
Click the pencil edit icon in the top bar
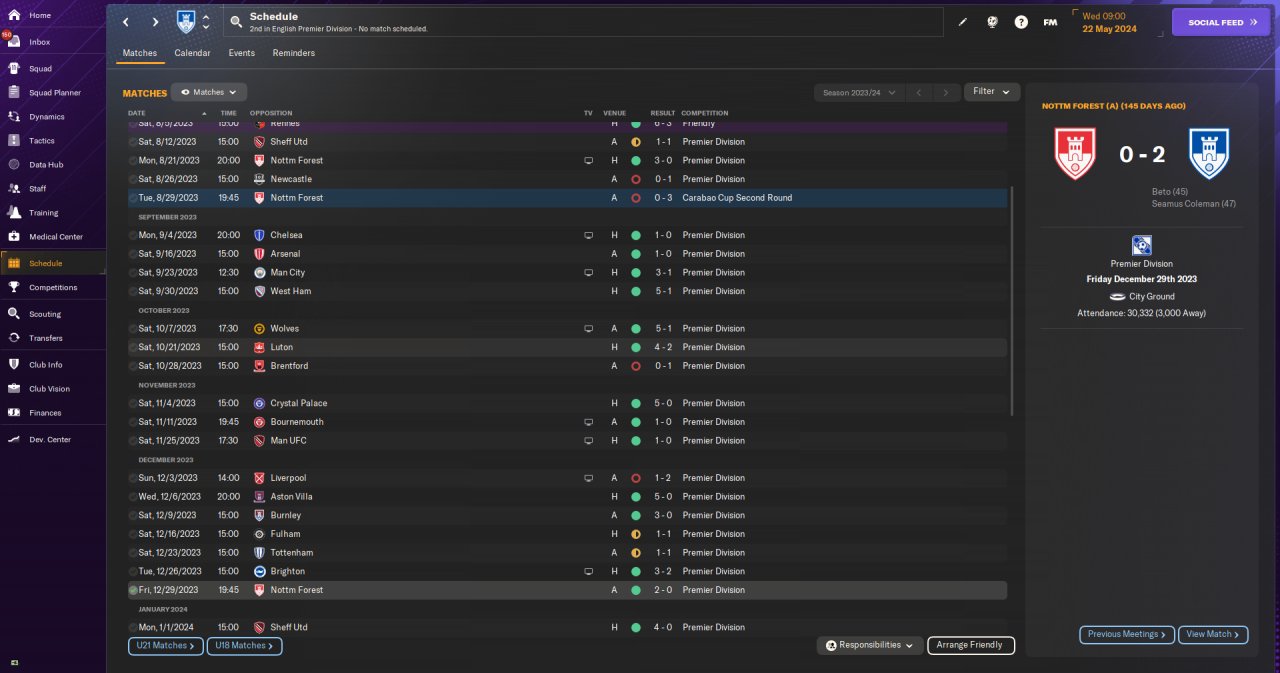click(x=963, y=22)
